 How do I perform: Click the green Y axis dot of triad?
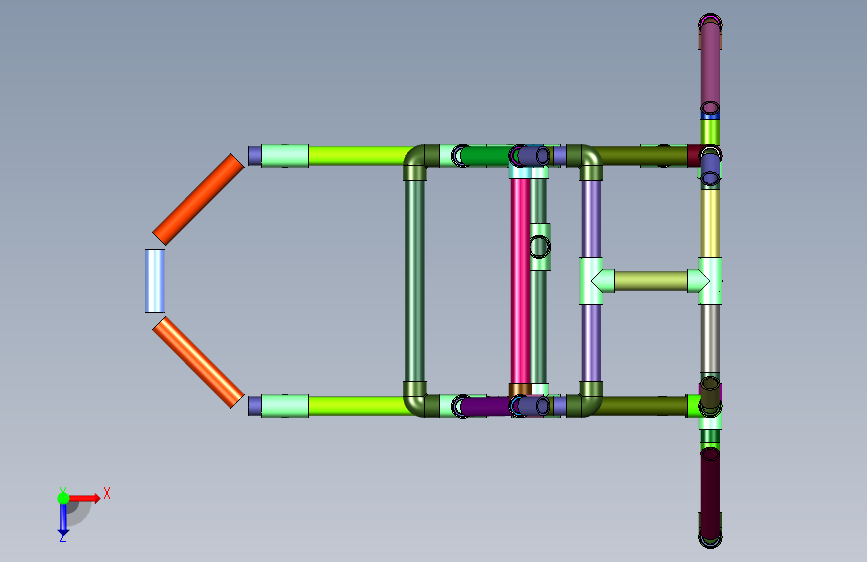click(x=63, y=498)
